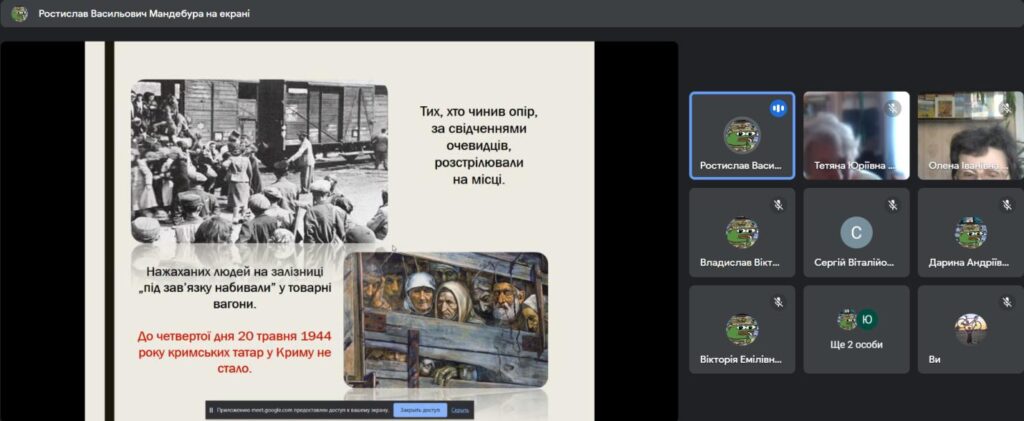The image size is (1024, 421).
Task: Click the painting of people in wagon
Action: pos(445,318)
